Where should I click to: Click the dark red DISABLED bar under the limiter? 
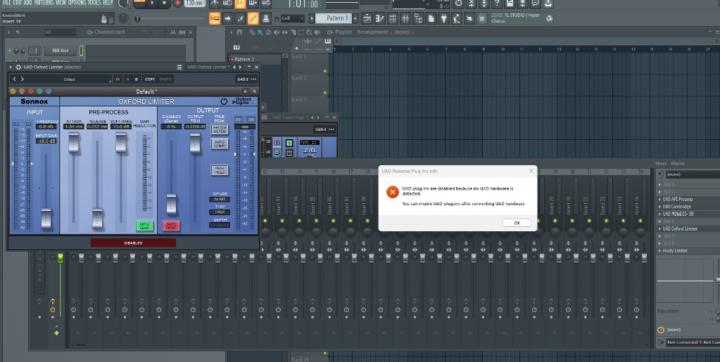coord(133,243)
